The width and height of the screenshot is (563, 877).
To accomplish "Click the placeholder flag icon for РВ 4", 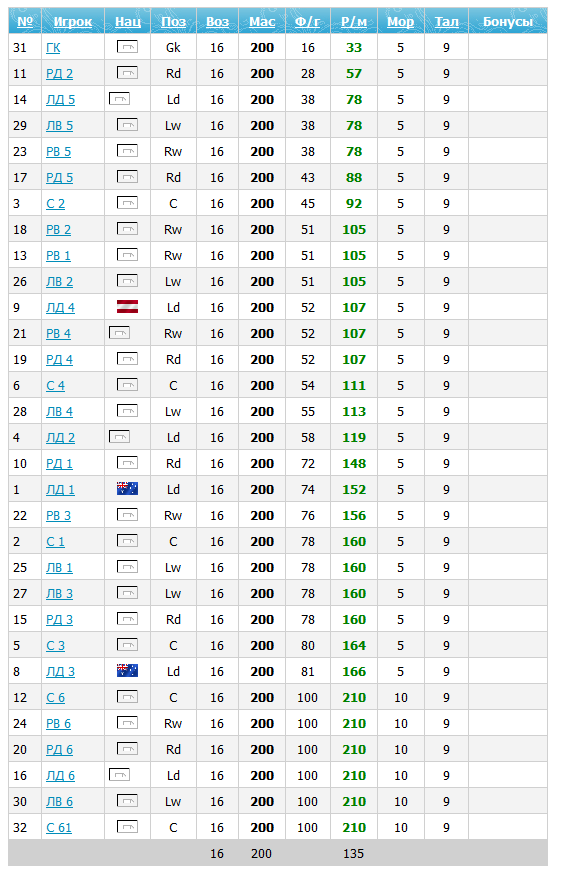I will point(119,333).
